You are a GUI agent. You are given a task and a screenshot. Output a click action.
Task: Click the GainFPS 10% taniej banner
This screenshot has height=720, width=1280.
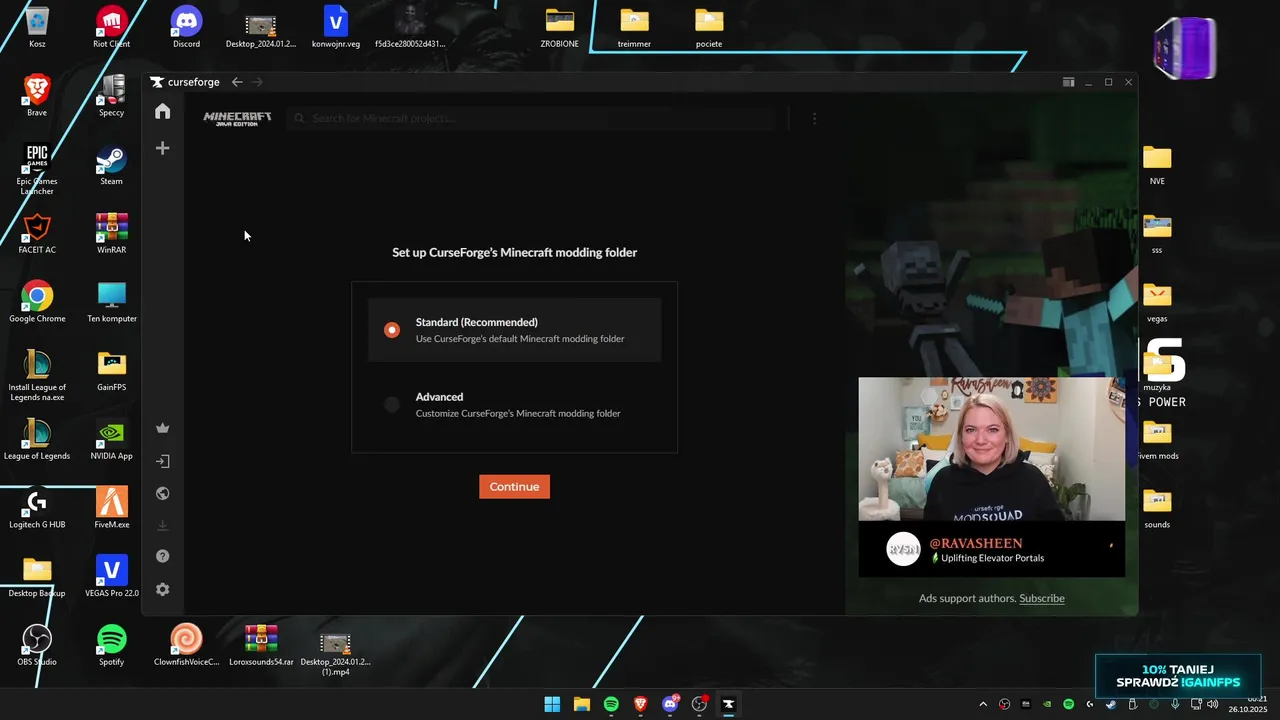click(1178, 676)
